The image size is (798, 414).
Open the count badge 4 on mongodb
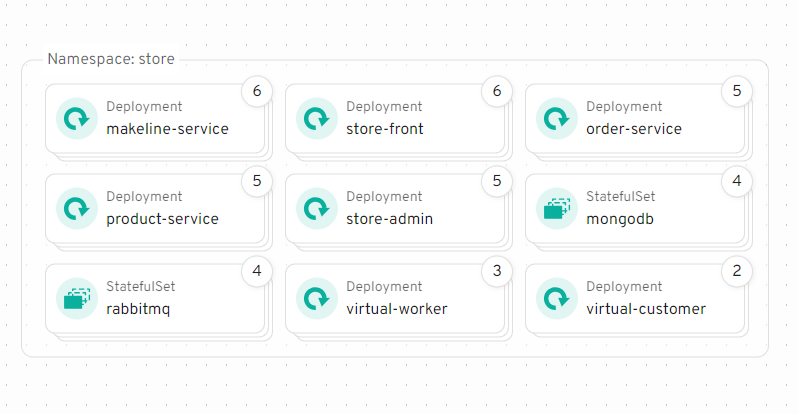coord(737,181)
